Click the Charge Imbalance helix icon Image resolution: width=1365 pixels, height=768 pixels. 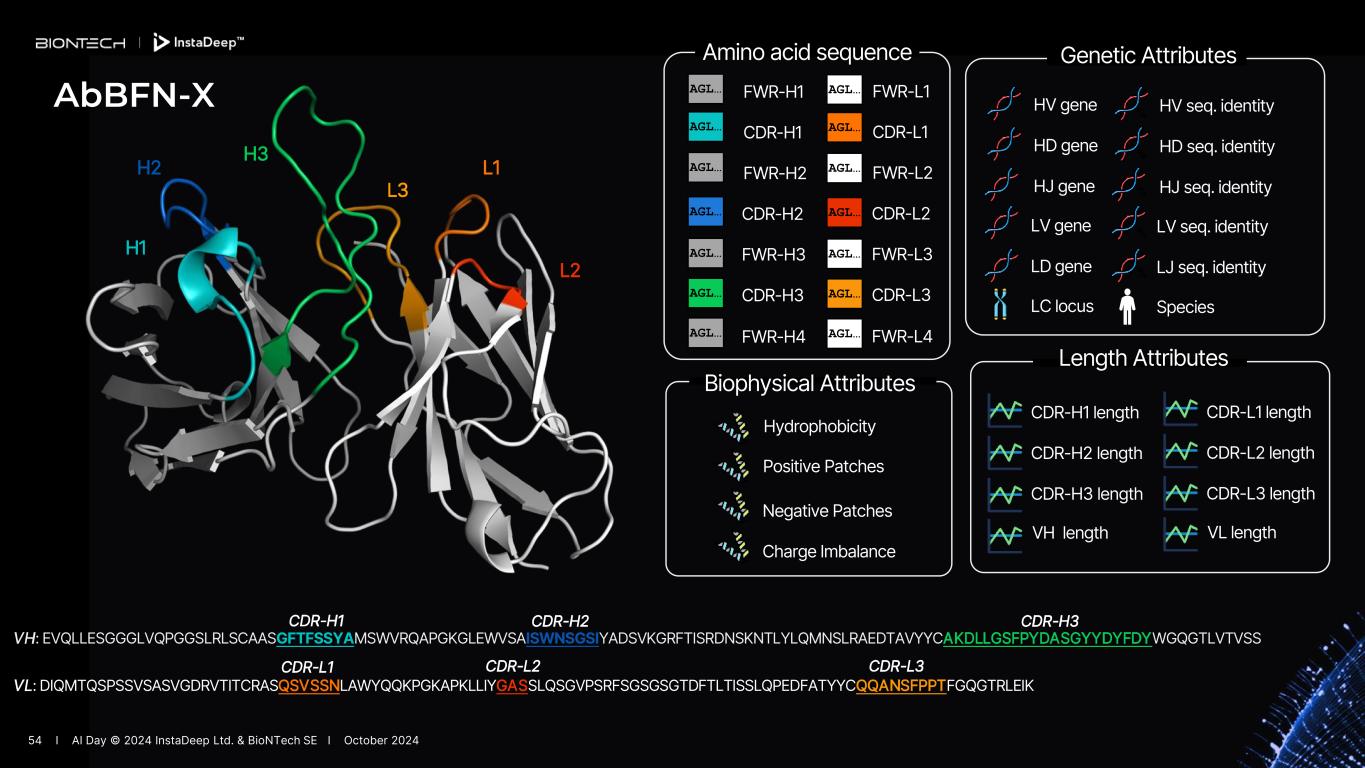733,551
